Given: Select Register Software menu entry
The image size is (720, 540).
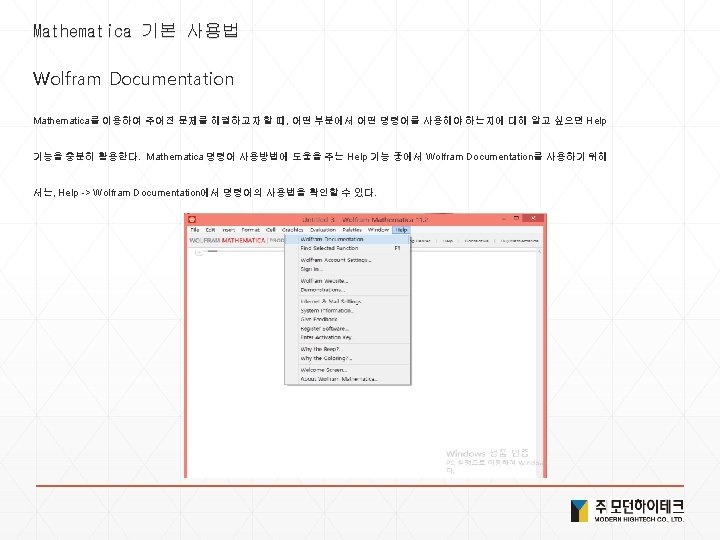Looking at the screenshot, I should [348, 329].
